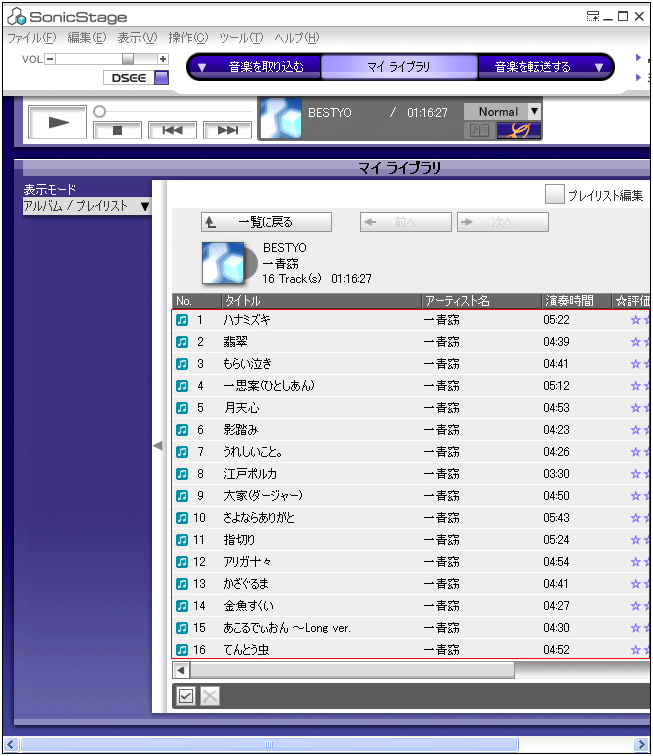Click music note icon of track てんとう虫
The image size is (653, 756).
[182, 650]
